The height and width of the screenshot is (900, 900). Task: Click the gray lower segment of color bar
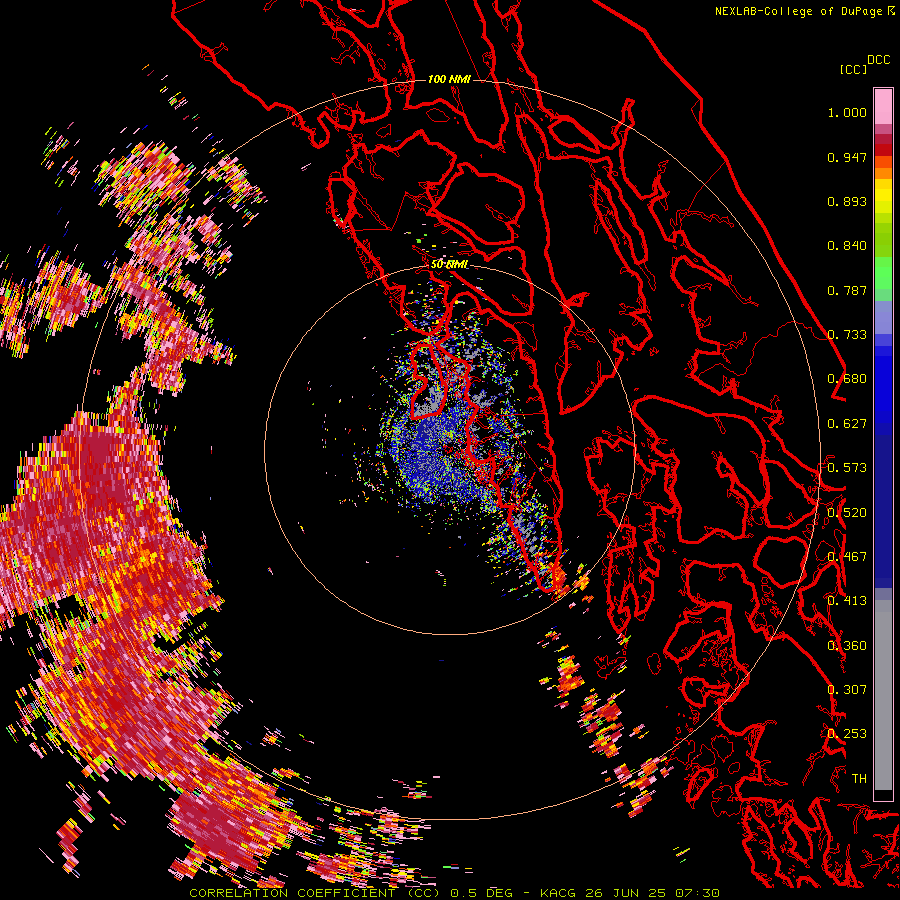pos(883,695)
